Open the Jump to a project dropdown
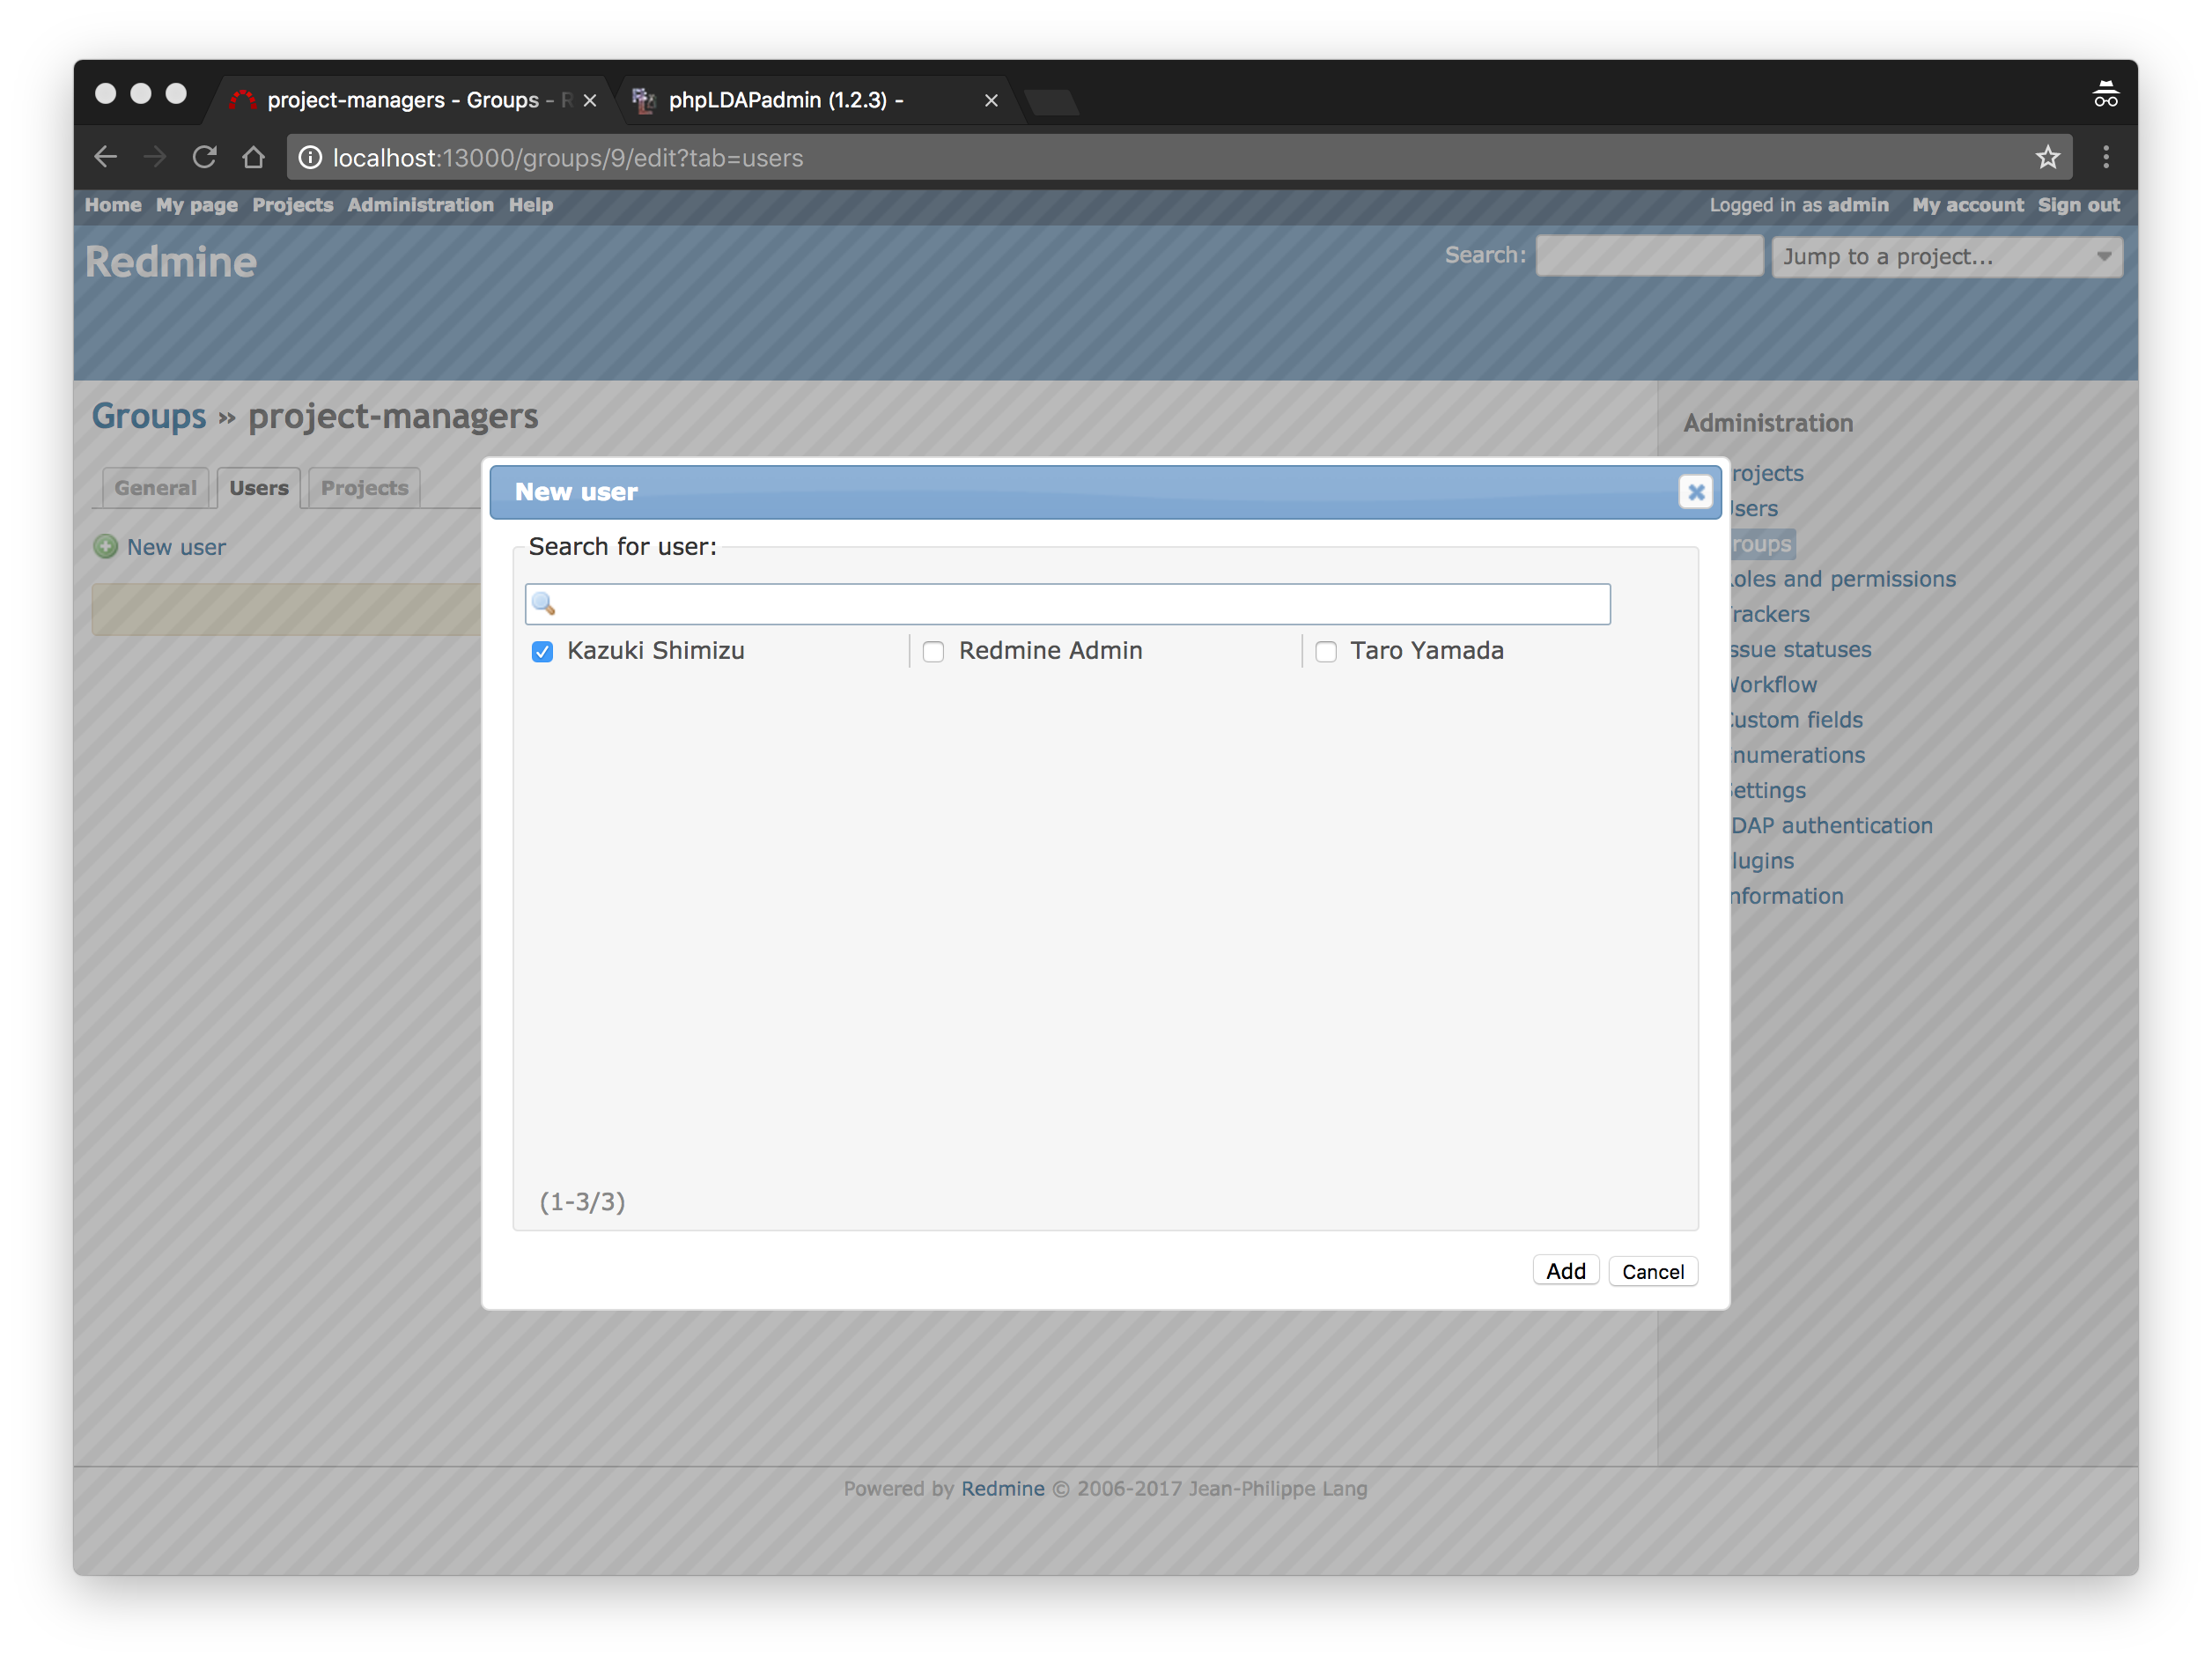This screenshot has height=1663, width=2212. pos(1945,257)
